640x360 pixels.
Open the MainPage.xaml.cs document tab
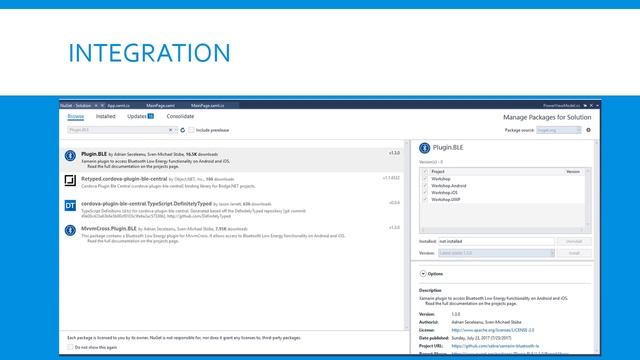207,106
